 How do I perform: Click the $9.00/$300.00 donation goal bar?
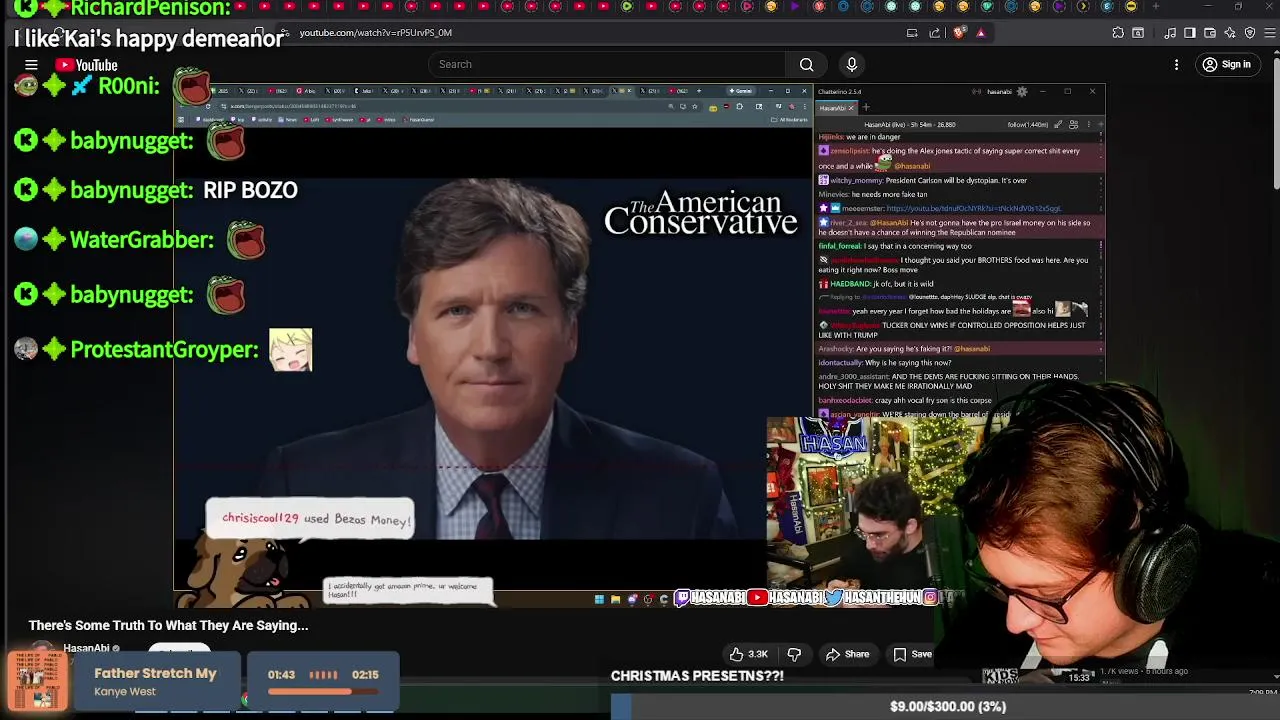coord(947,707)
